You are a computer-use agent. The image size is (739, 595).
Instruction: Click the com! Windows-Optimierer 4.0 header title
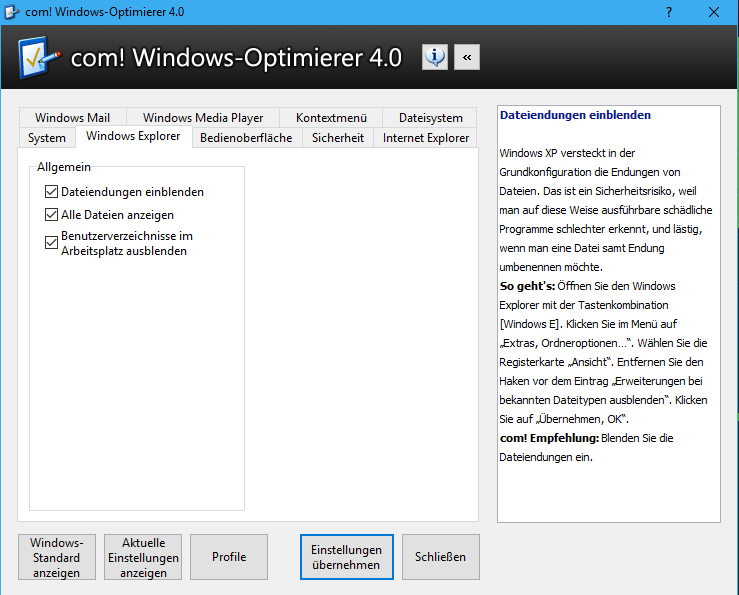tap(236, 58)
